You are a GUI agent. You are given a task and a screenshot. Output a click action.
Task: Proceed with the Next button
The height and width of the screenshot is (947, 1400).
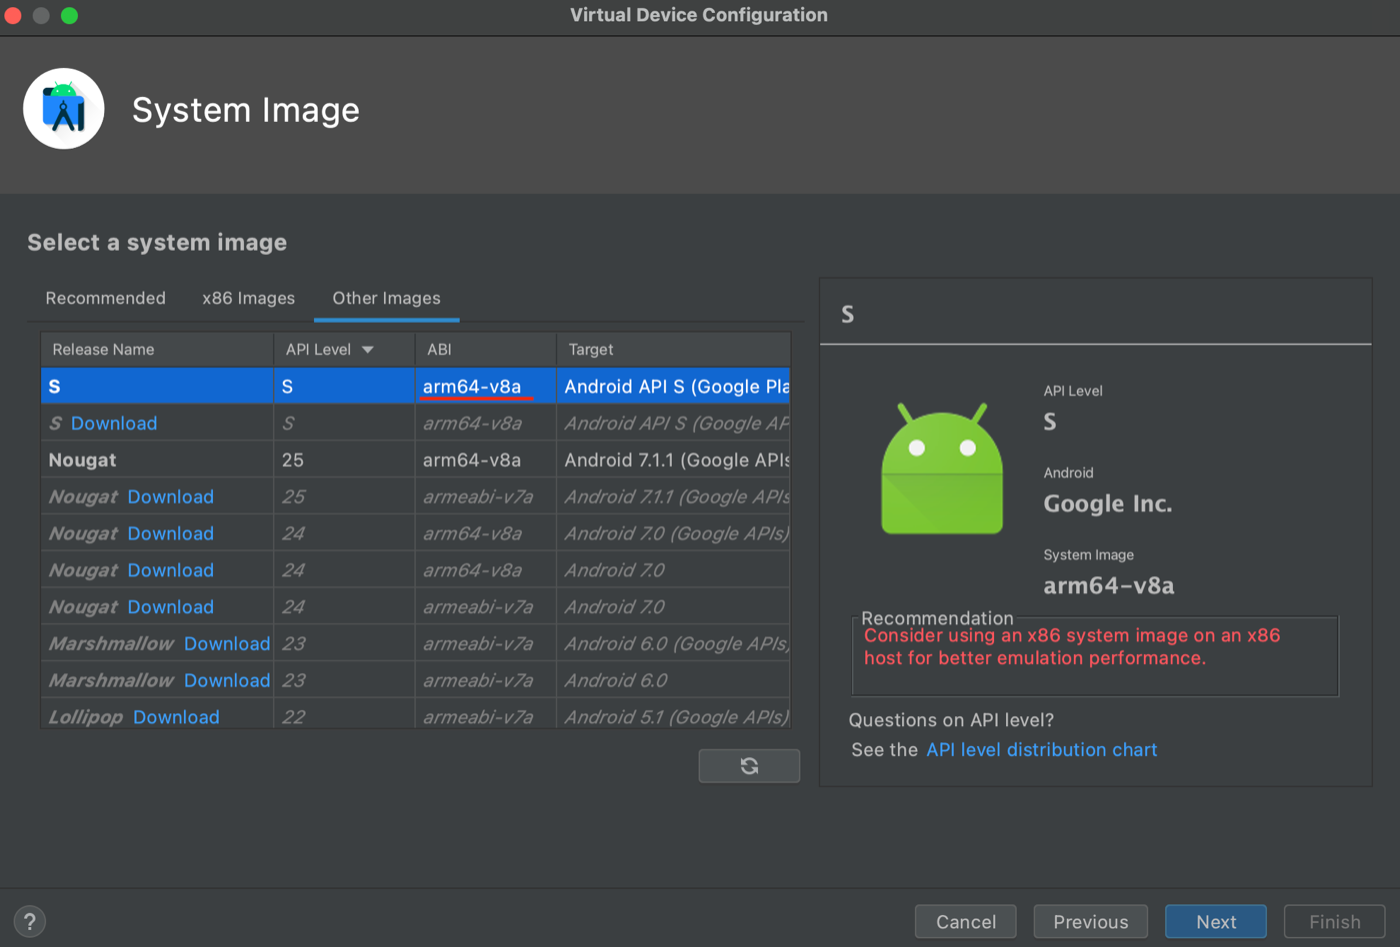click(1216, 921)
